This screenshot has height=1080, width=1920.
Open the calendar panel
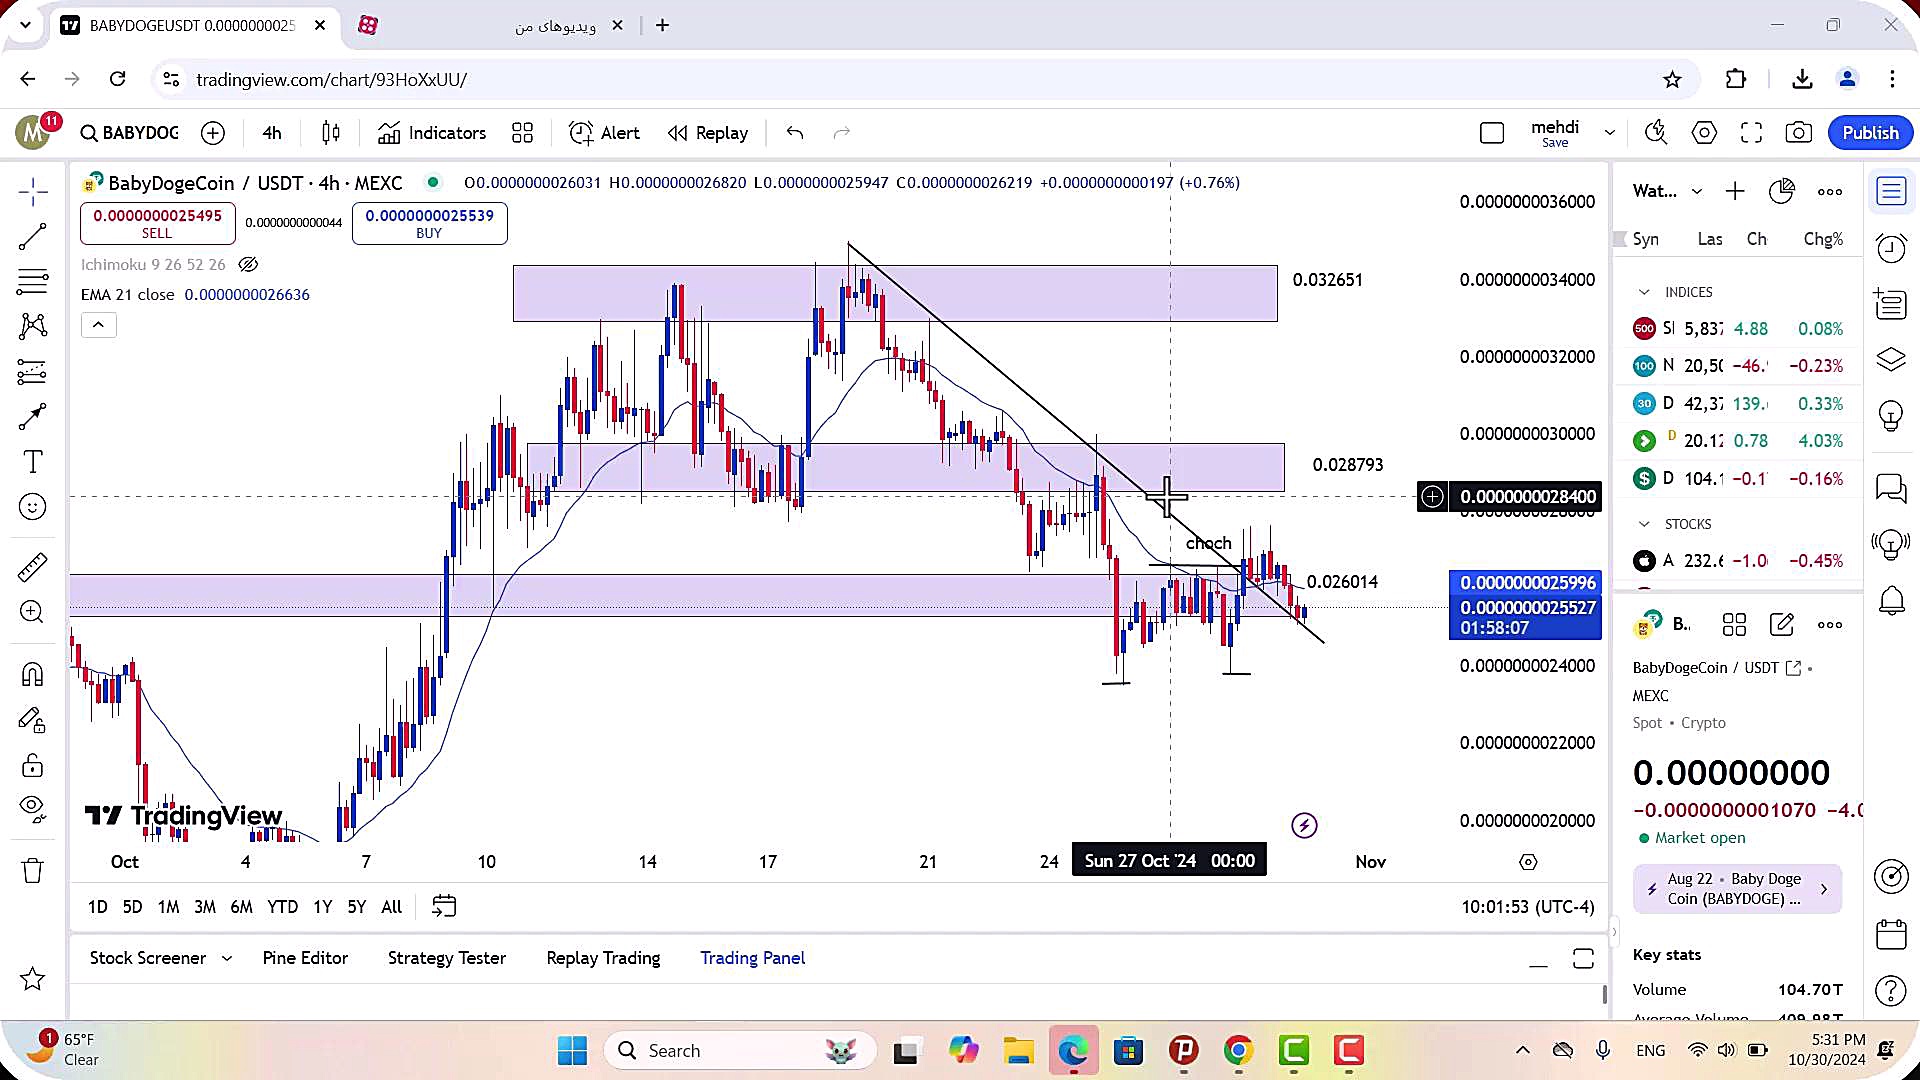(x=1891, y=934)
